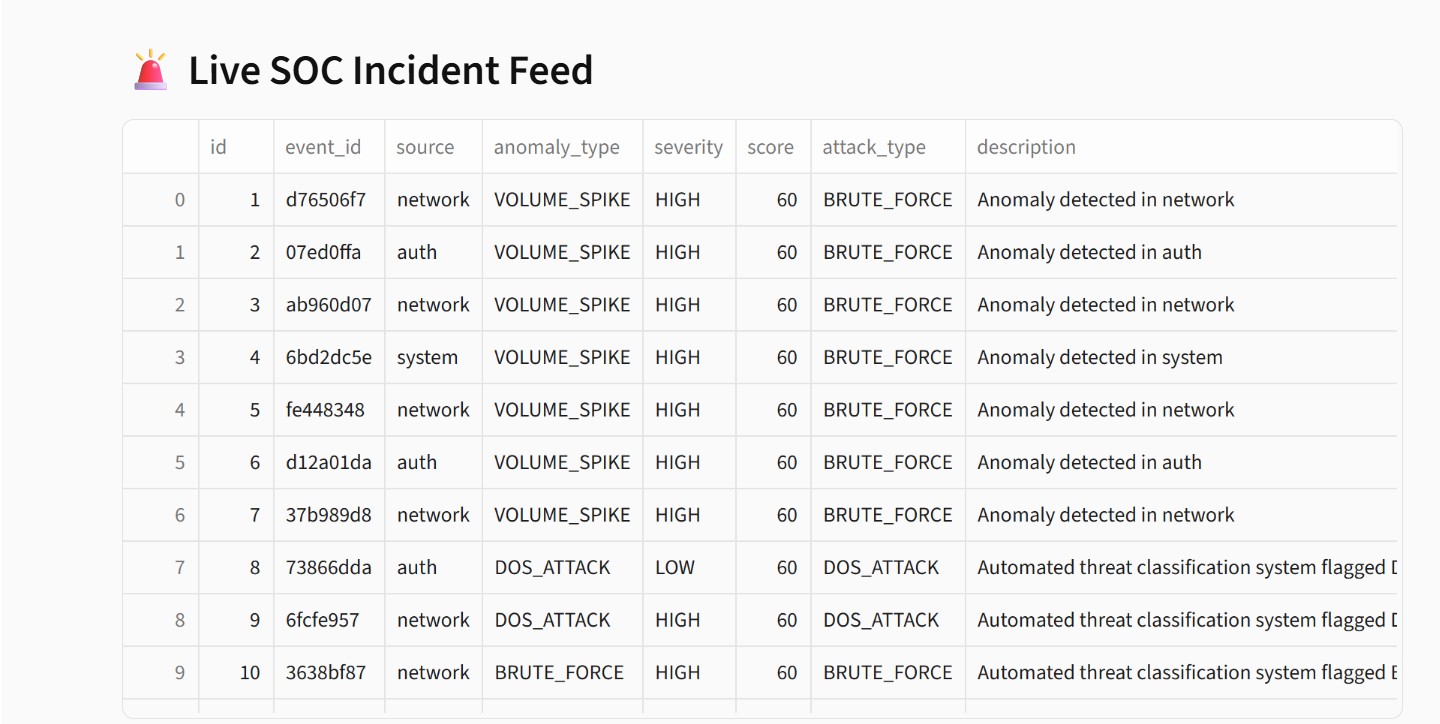
Task: Select the LOW severity cell
Action: click(689, 567)
